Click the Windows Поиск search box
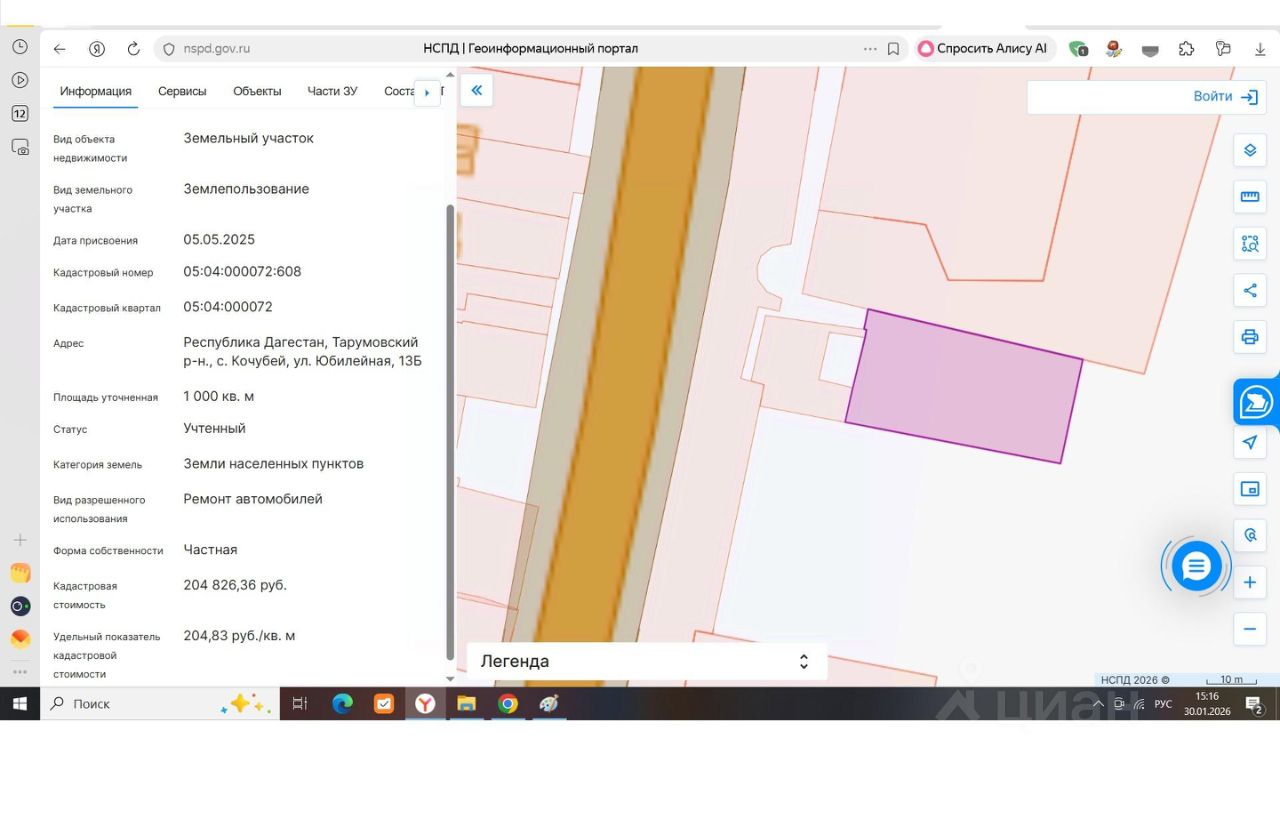 click(x=159, y=704)
